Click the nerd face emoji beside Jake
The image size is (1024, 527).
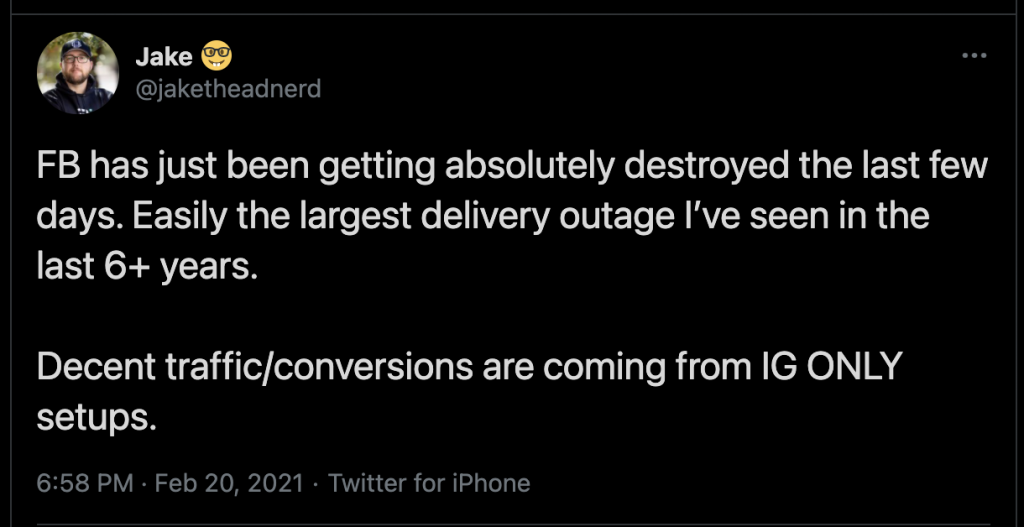point(215,58)
